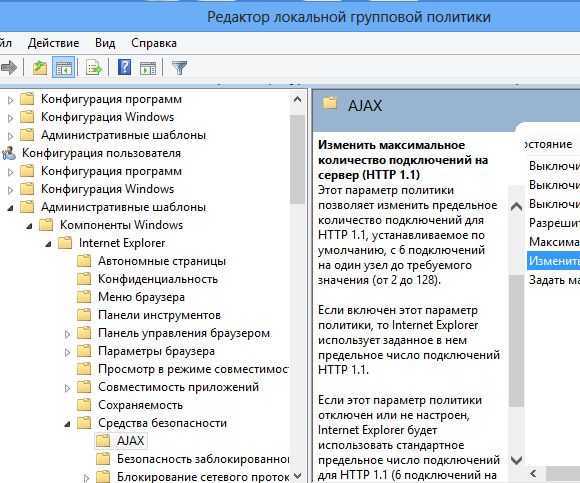The image size is (580, 483).
Task: Collapse the Internet Explorer node
Action: (x=48, y=244)
